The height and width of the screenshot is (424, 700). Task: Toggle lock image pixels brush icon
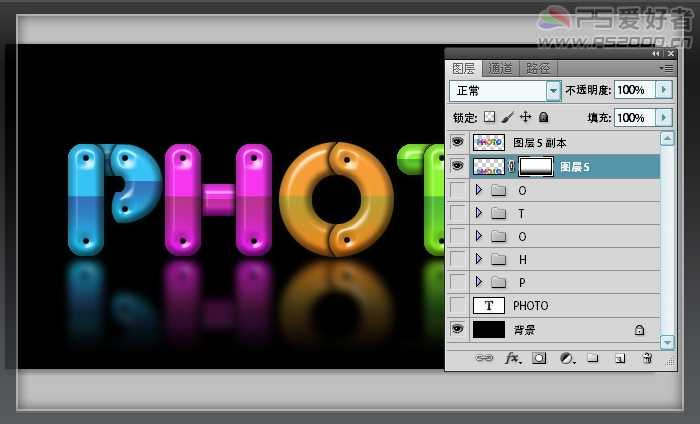507,117
